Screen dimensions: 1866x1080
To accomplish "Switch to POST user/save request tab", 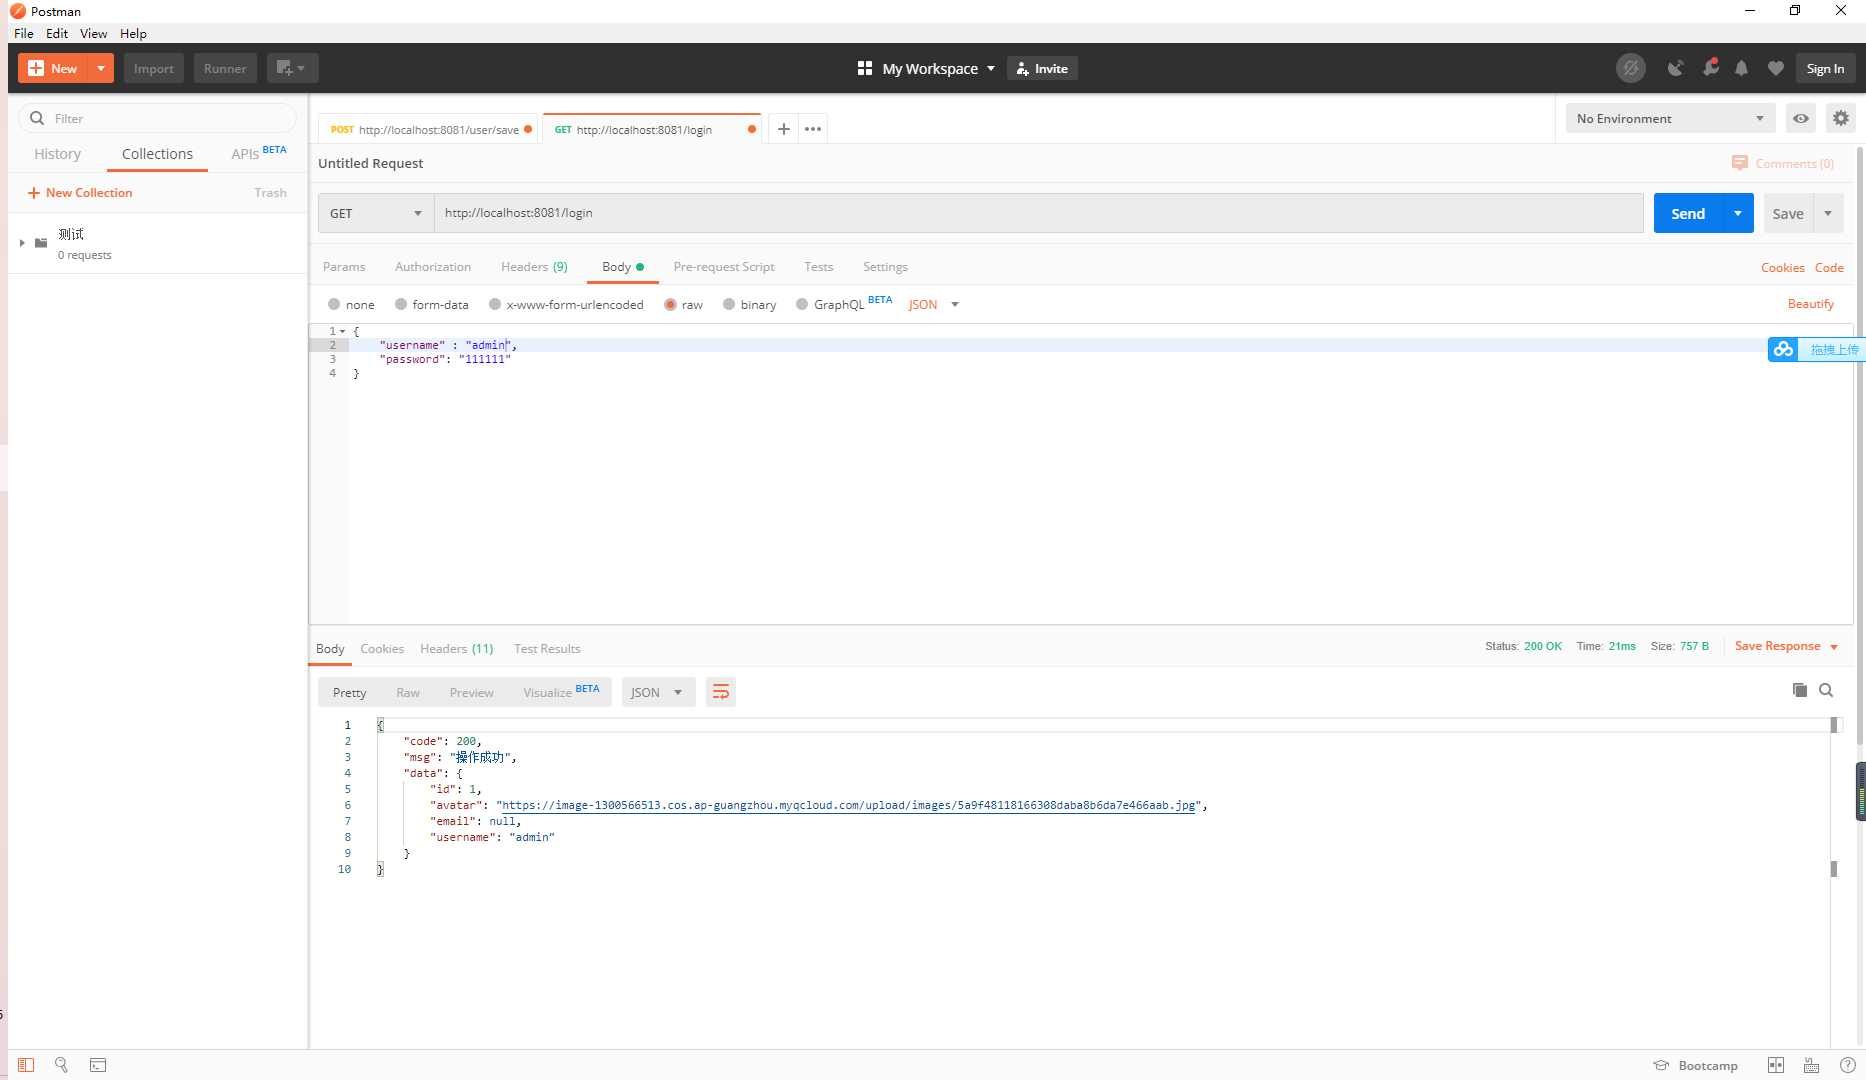I will click(430, 129).
